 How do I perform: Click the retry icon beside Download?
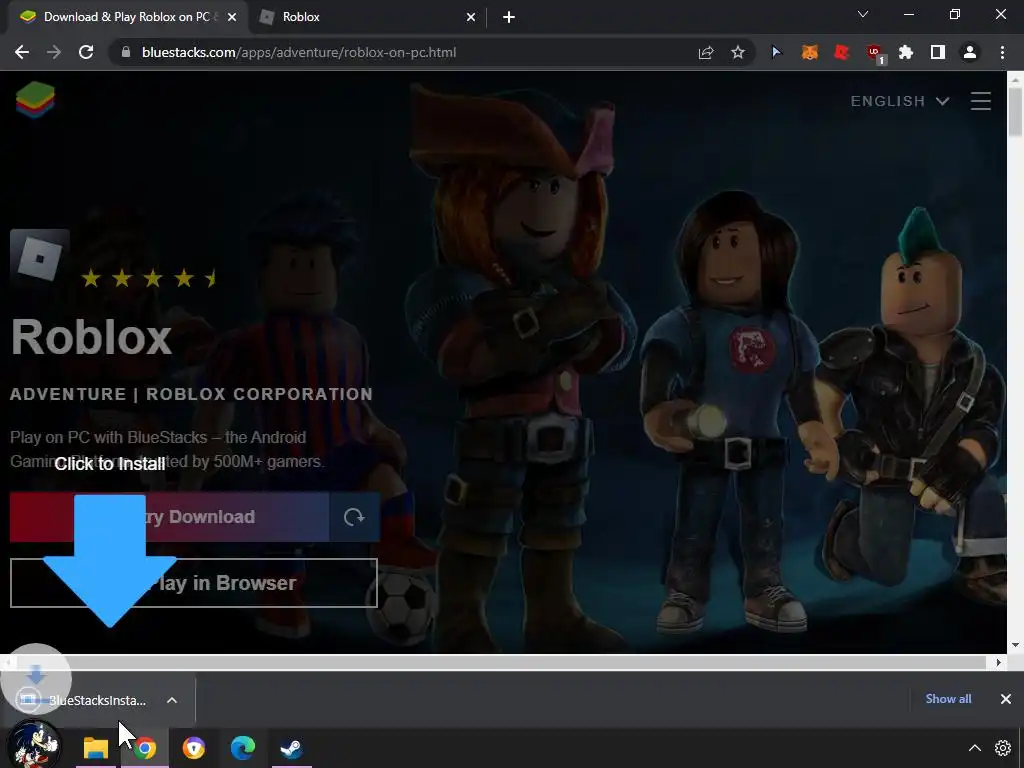click(x=354, y=517)
